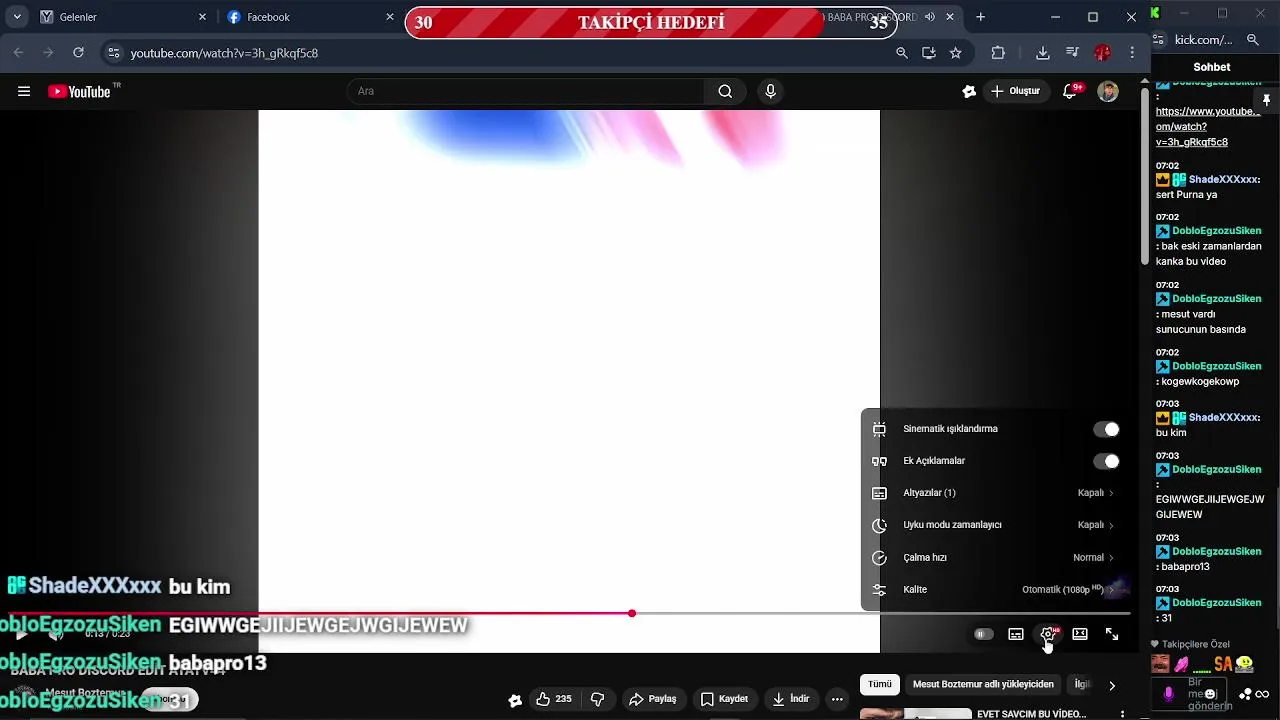Click the zoom magnifier in address bar
The width and height of the screenshot is (1280, 720).
[902, 53]
